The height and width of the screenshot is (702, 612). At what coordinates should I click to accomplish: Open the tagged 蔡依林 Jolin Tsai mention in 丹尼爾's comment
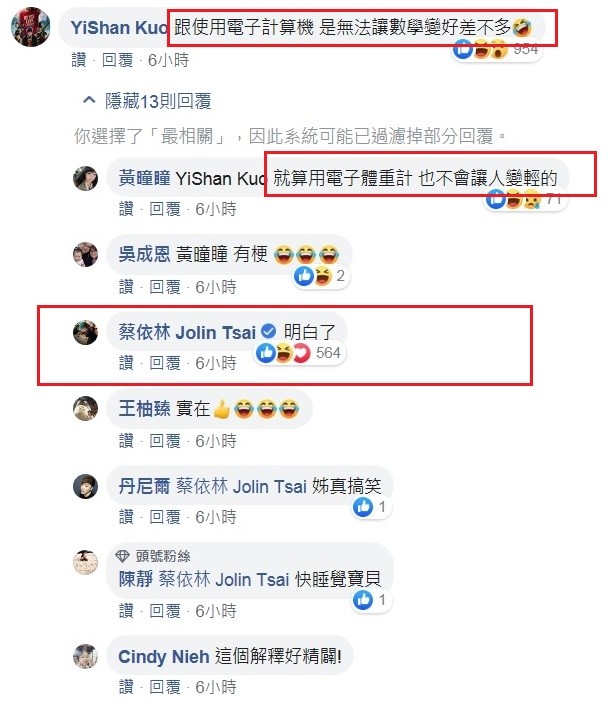[241, 486]
